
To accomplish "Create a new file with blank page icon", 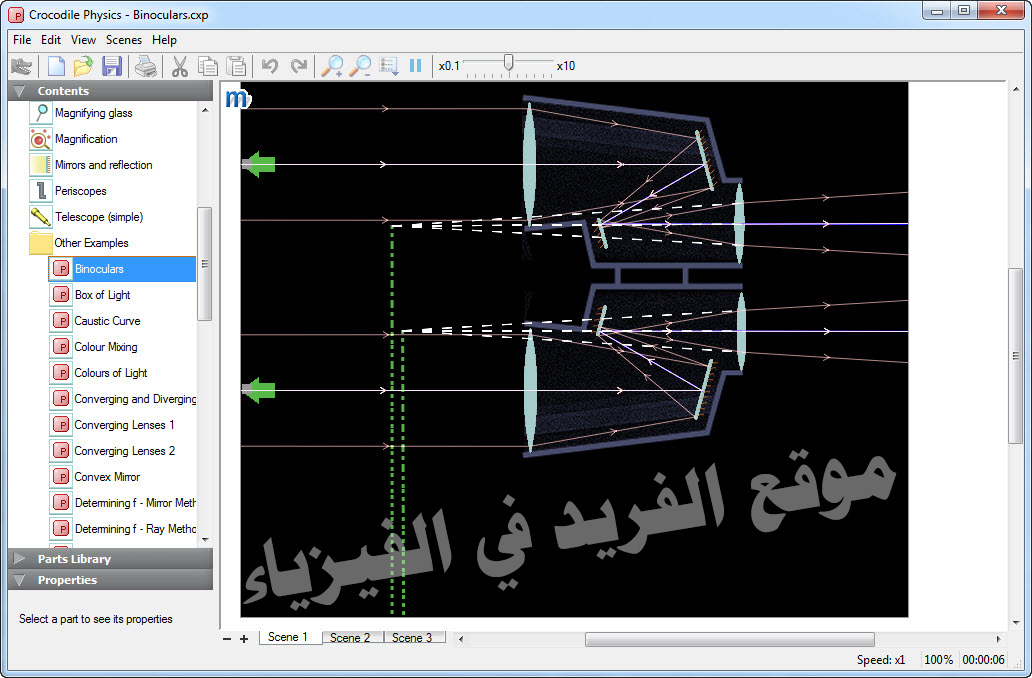I will click(x=57, y=66).
